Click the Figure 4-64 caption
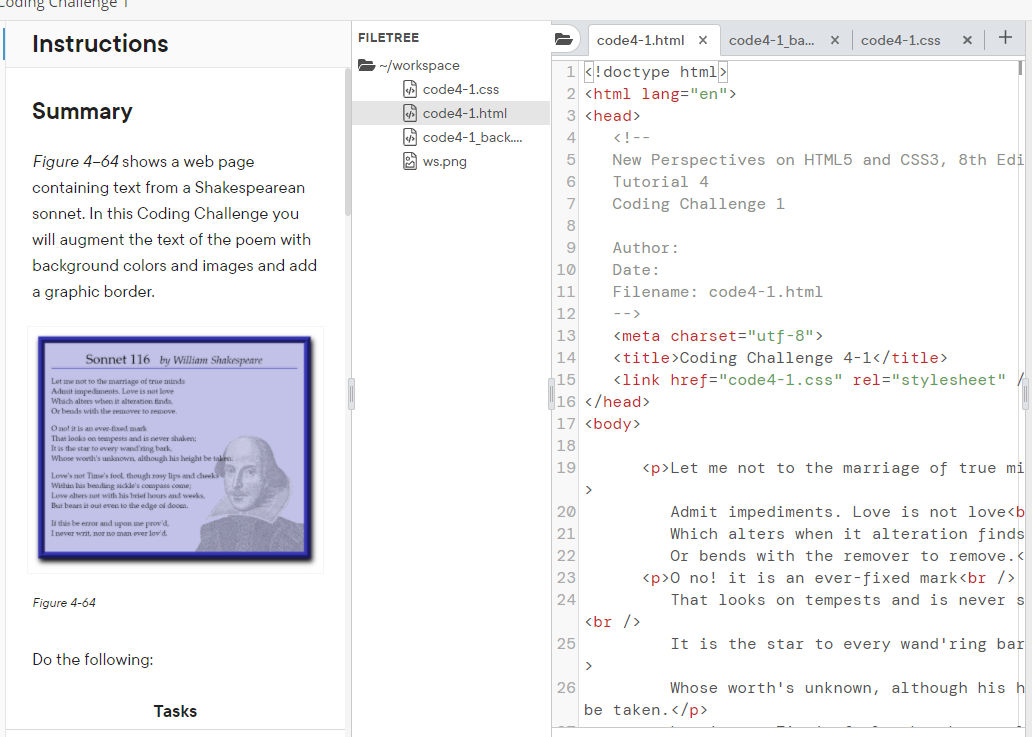 pos(64,602)
